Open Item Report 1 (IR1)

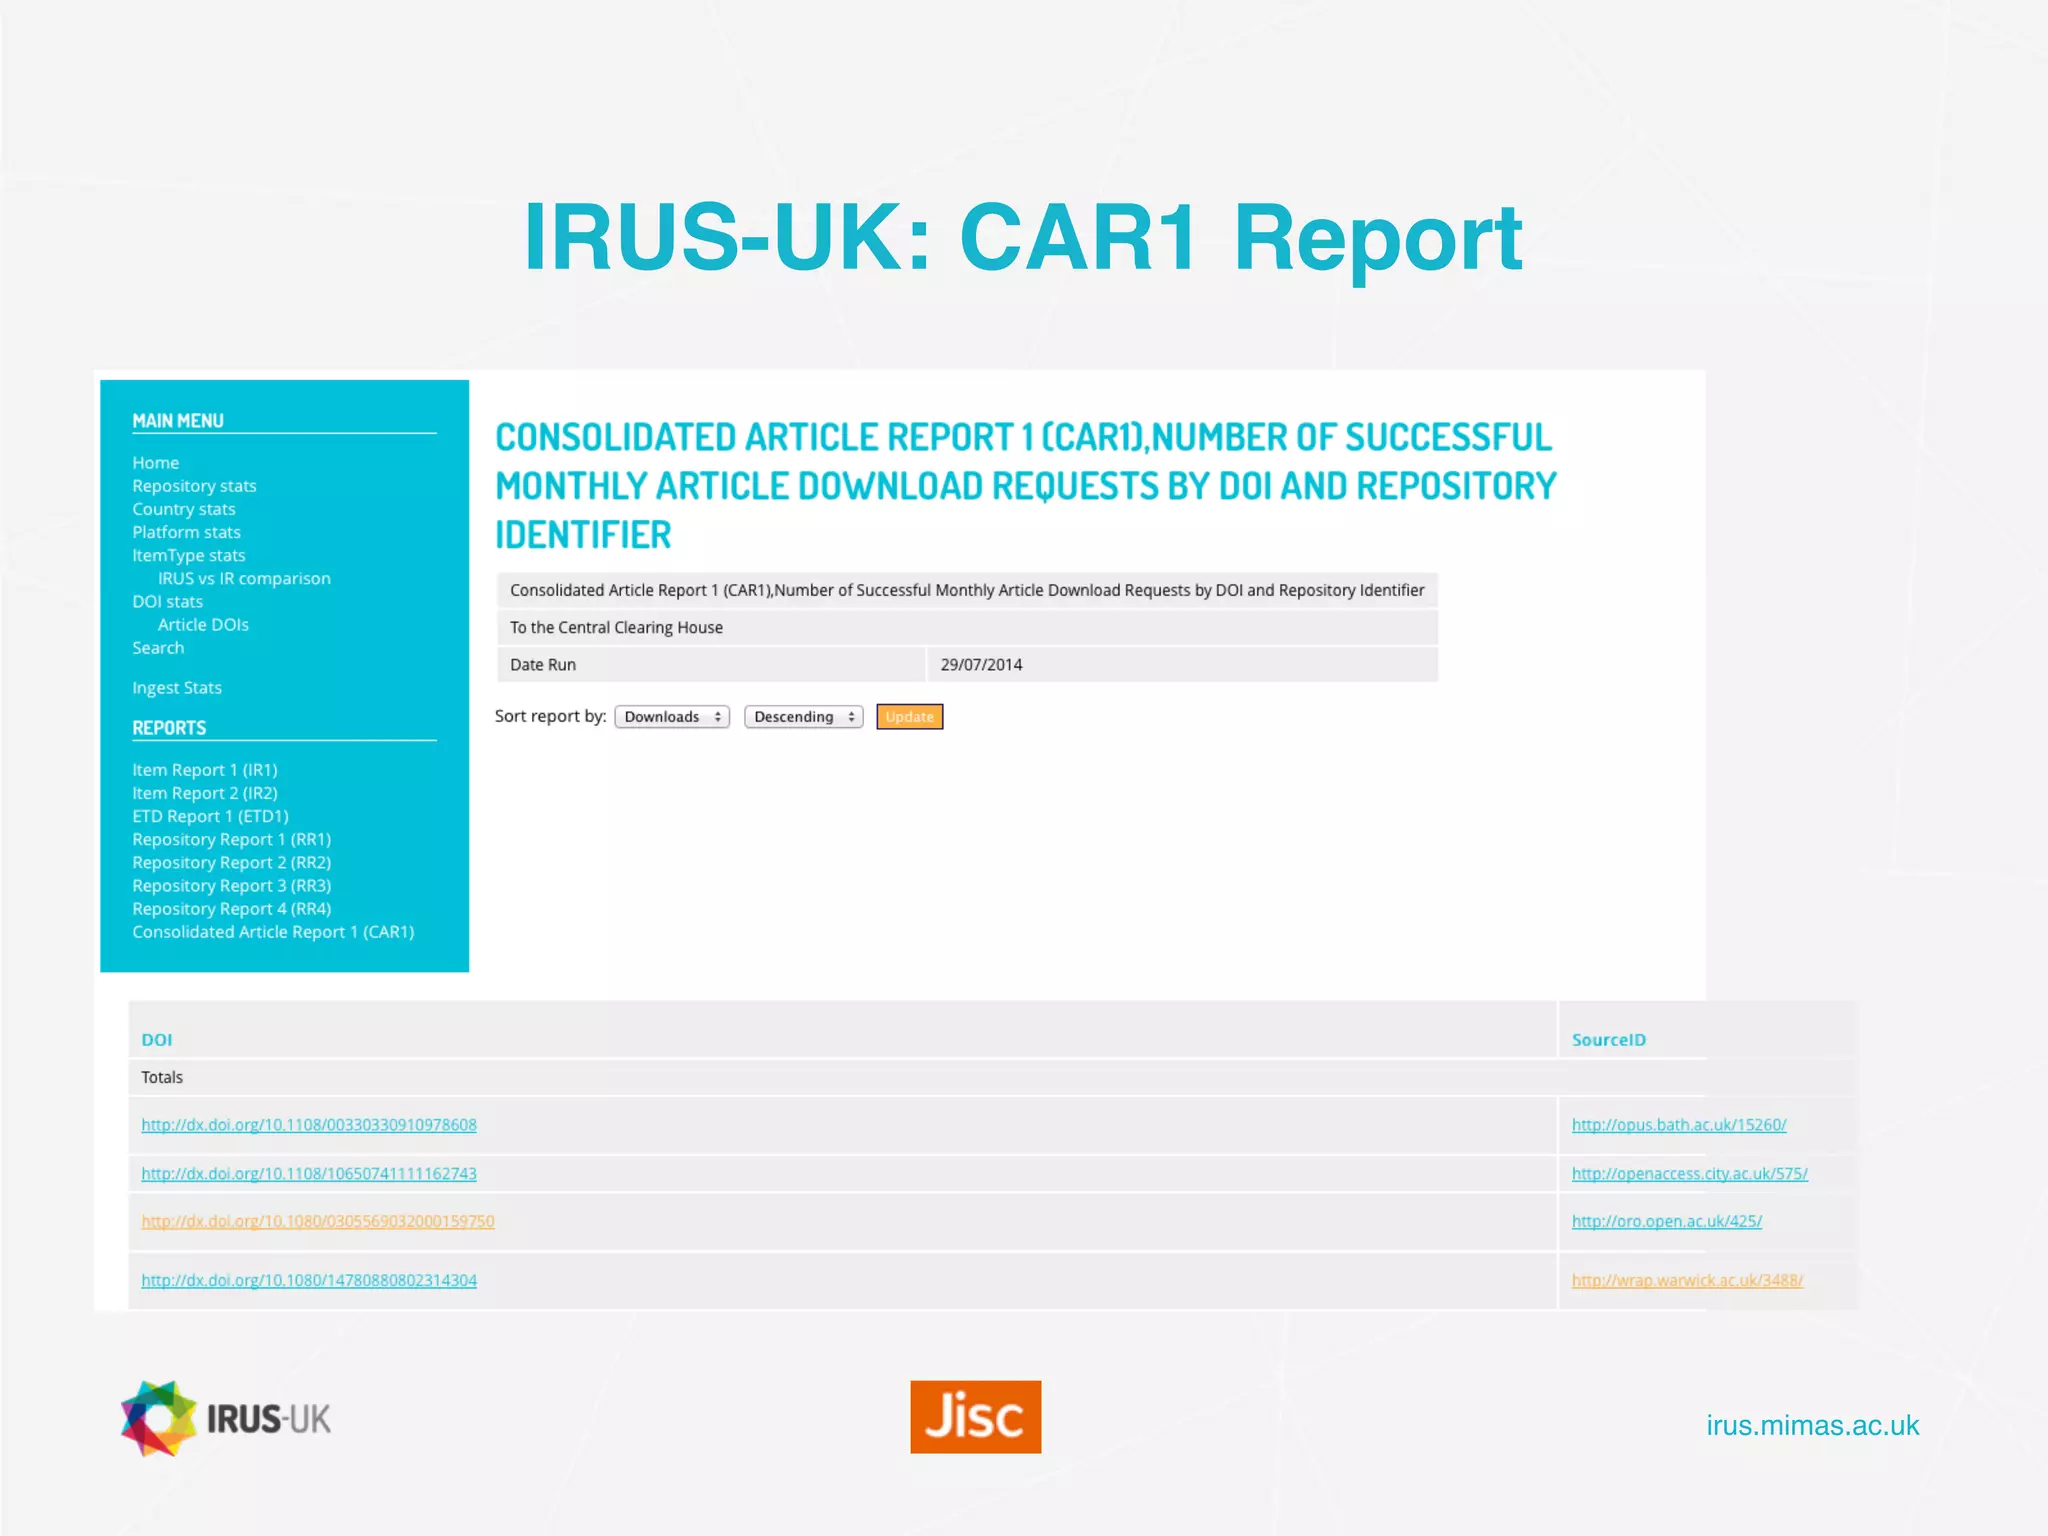pos(205,770)
